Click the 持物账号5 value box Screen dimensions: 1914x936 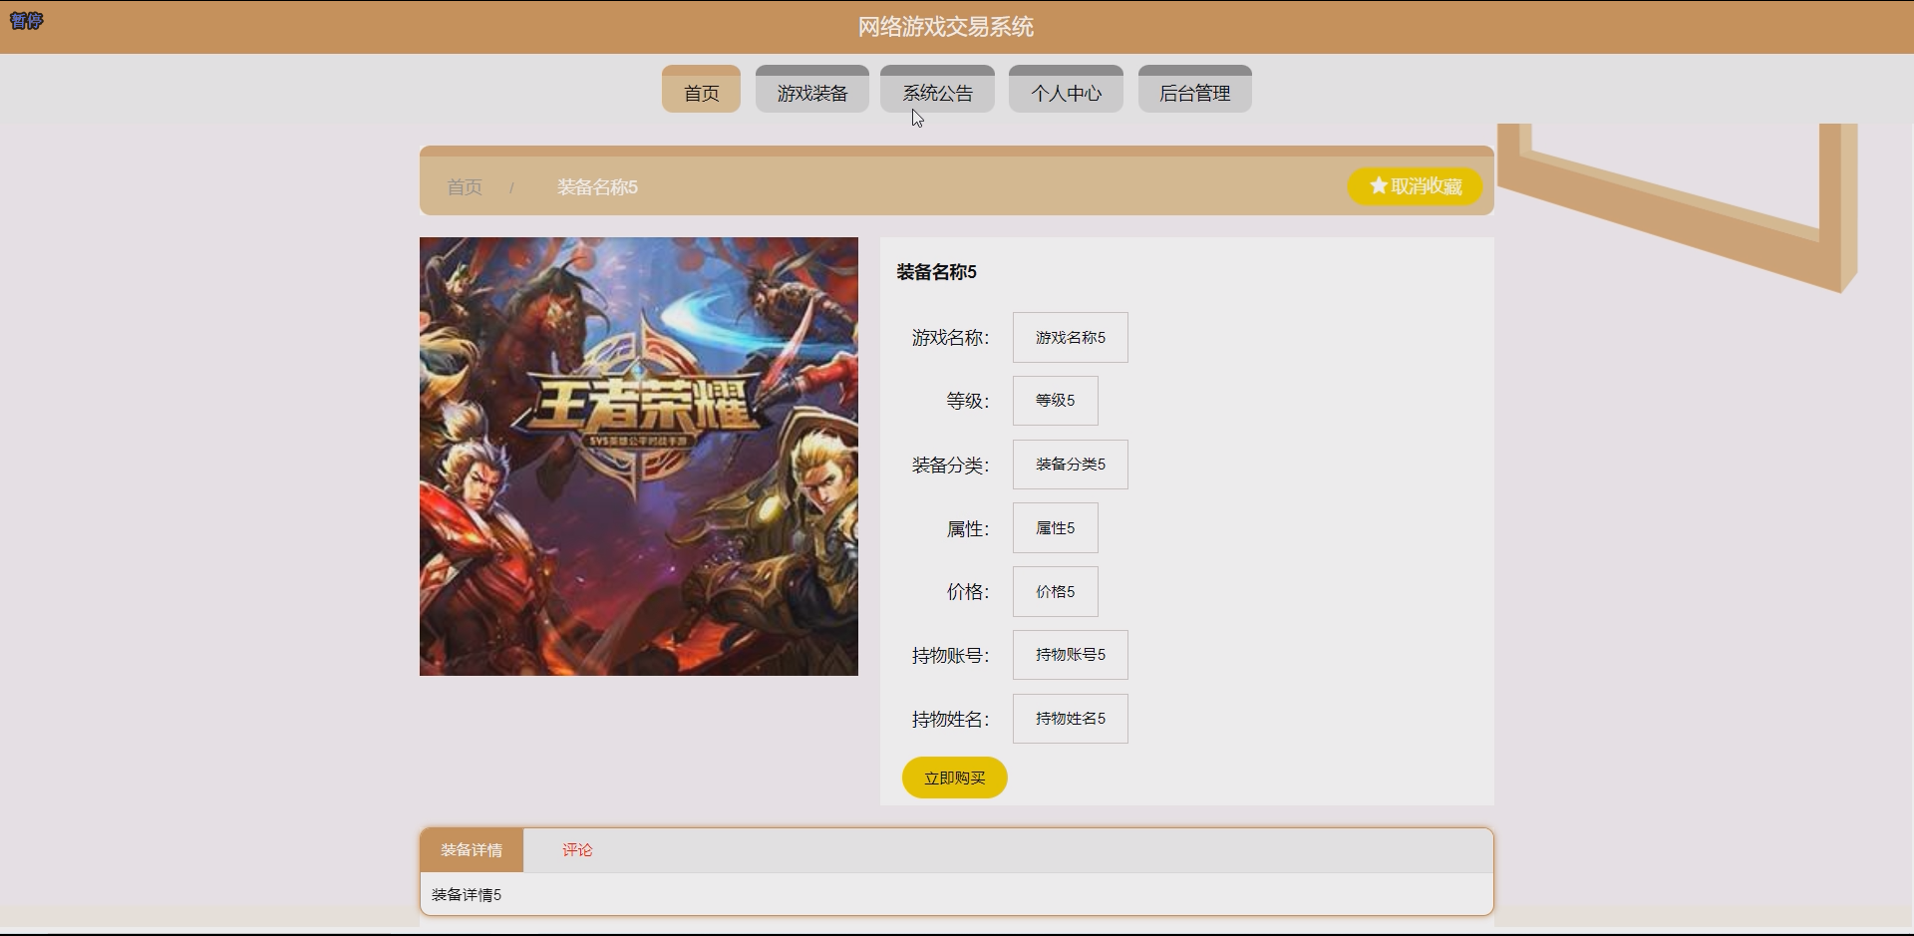click(x=1070, y=655)
